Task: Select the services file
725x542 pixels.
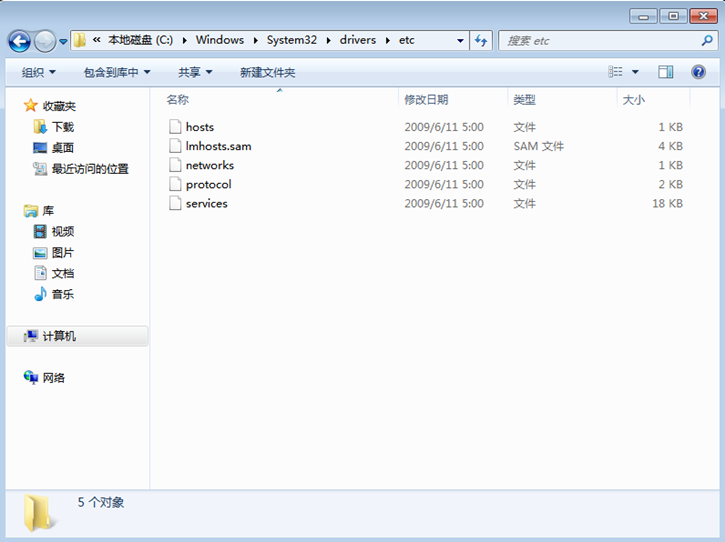Action: pyautogui.click(x=206, y=203)
